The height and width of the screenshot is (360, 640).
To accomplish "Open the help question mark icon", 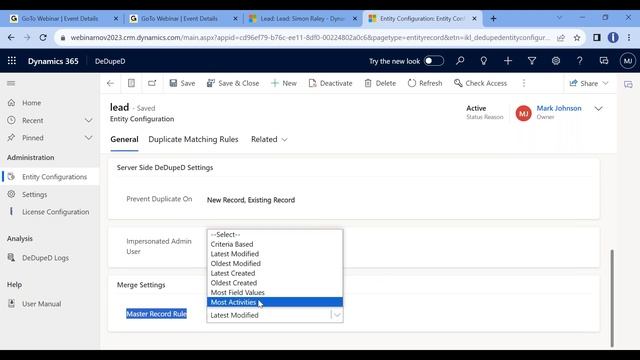I will [580, 61].
